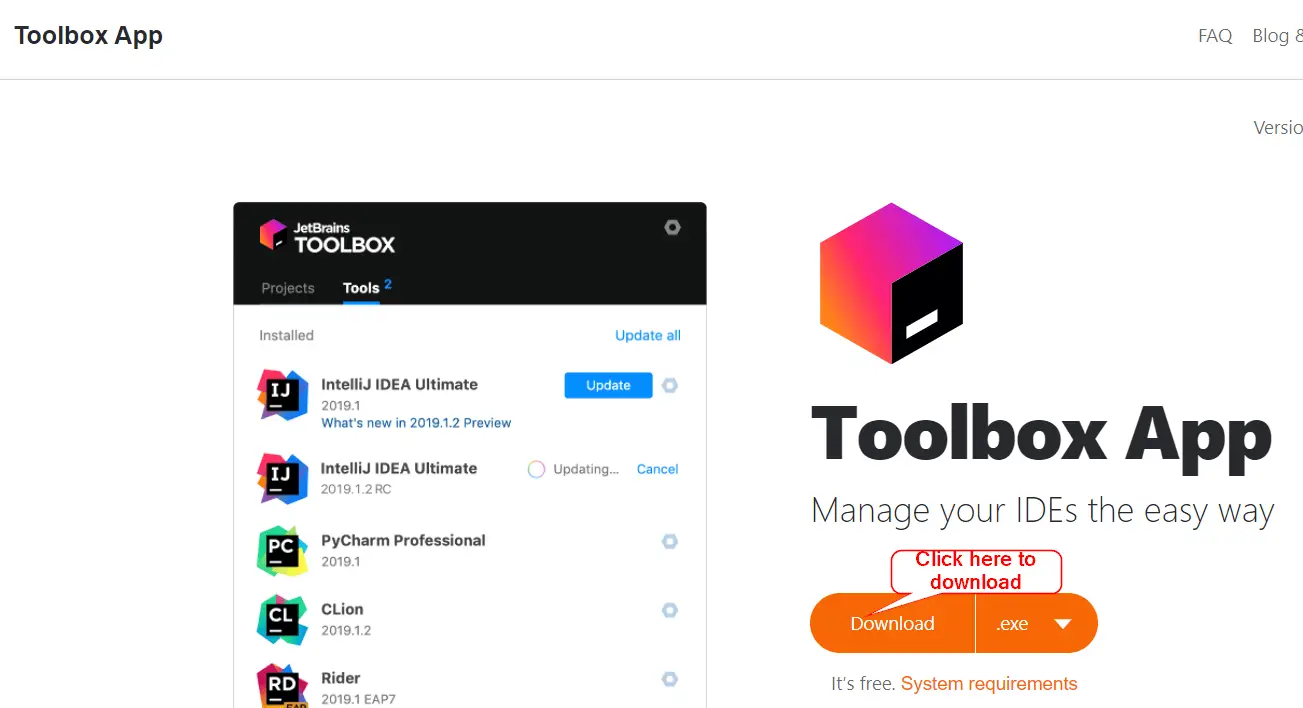1303x708 pixels.
Task: Open the FAQ menu item
Action: [1215, 36]
